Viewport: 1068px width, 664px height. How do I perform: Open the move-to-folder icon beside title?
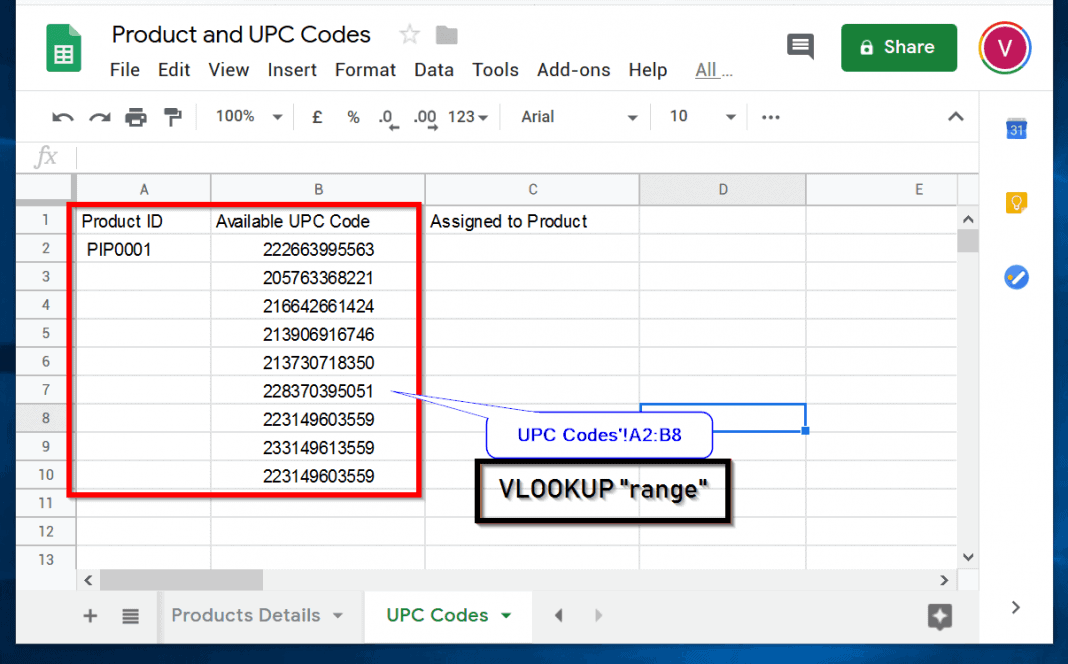click(x=447, y=35)
